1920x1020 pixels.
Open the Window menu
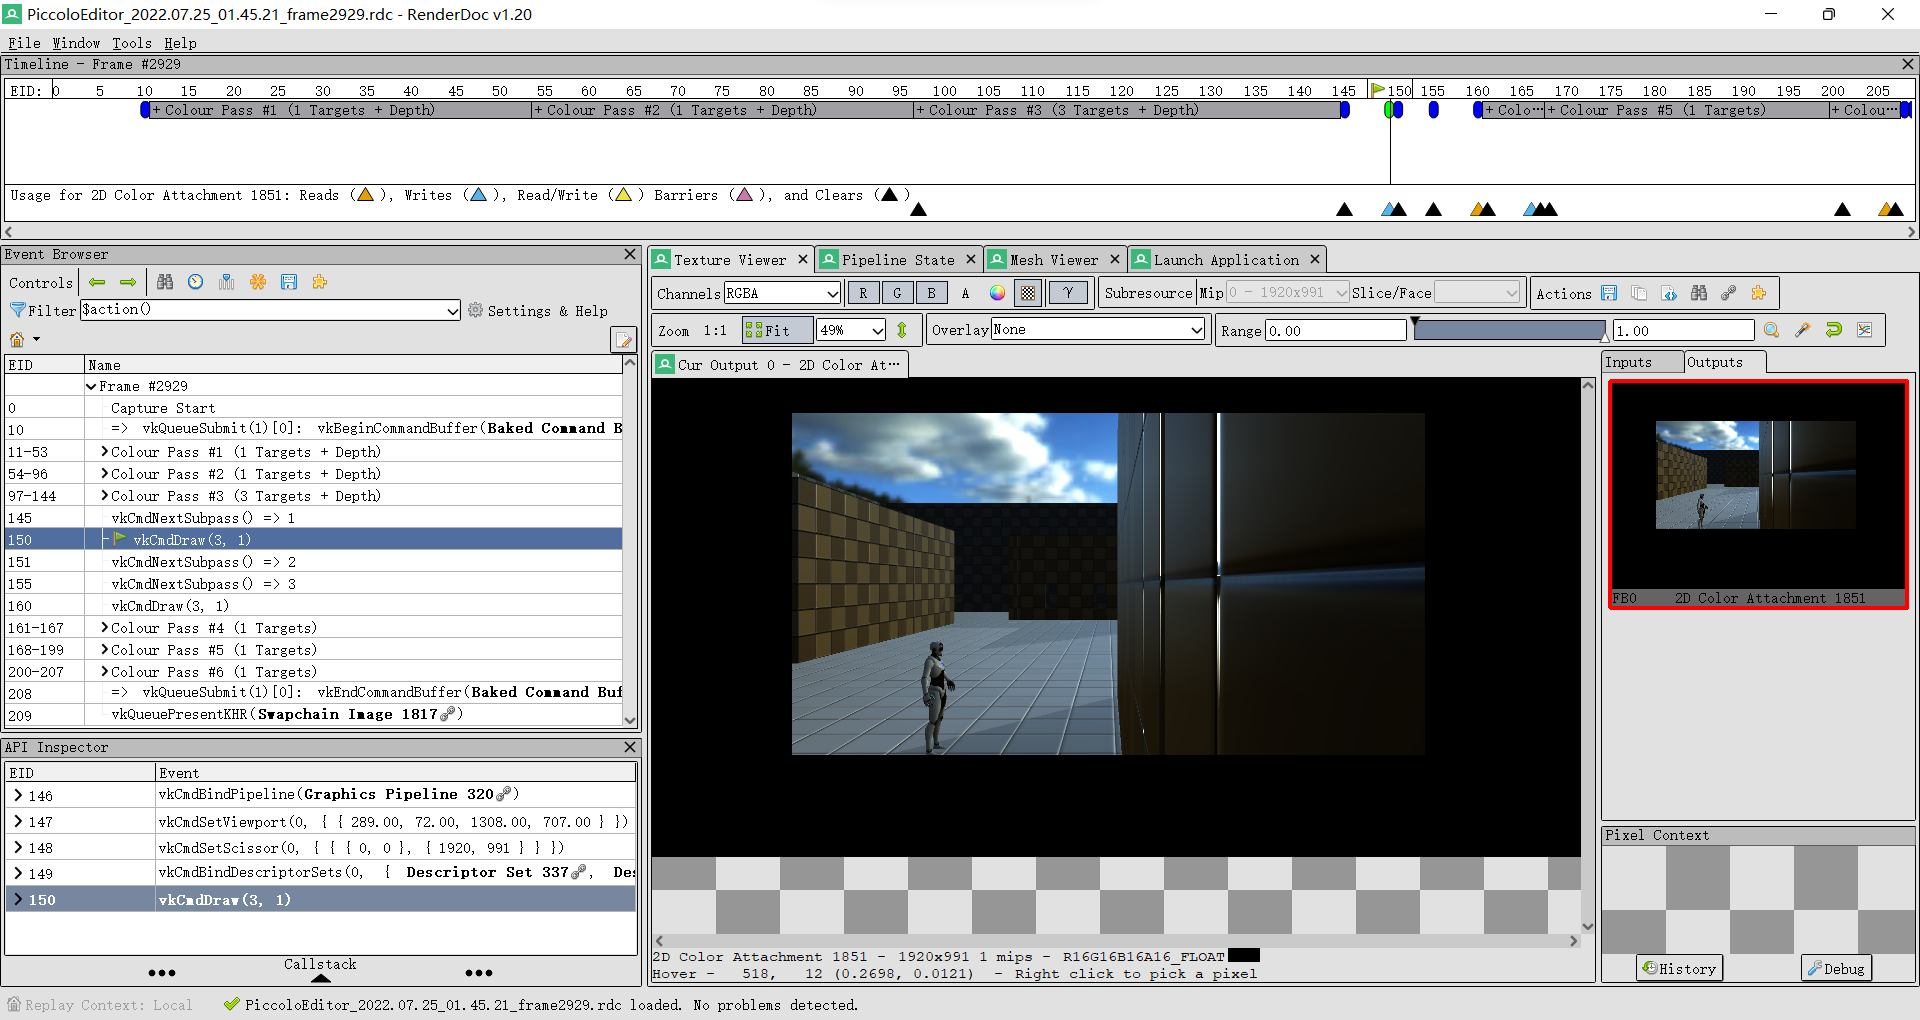pyautogui.click(x=76, y=43)
